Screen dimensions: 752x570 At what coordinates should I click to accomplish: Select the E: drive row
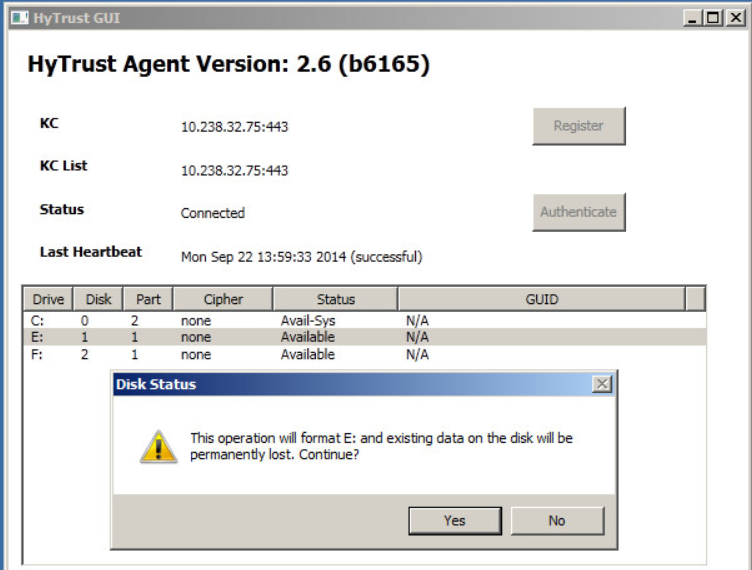tap(364, 337)
